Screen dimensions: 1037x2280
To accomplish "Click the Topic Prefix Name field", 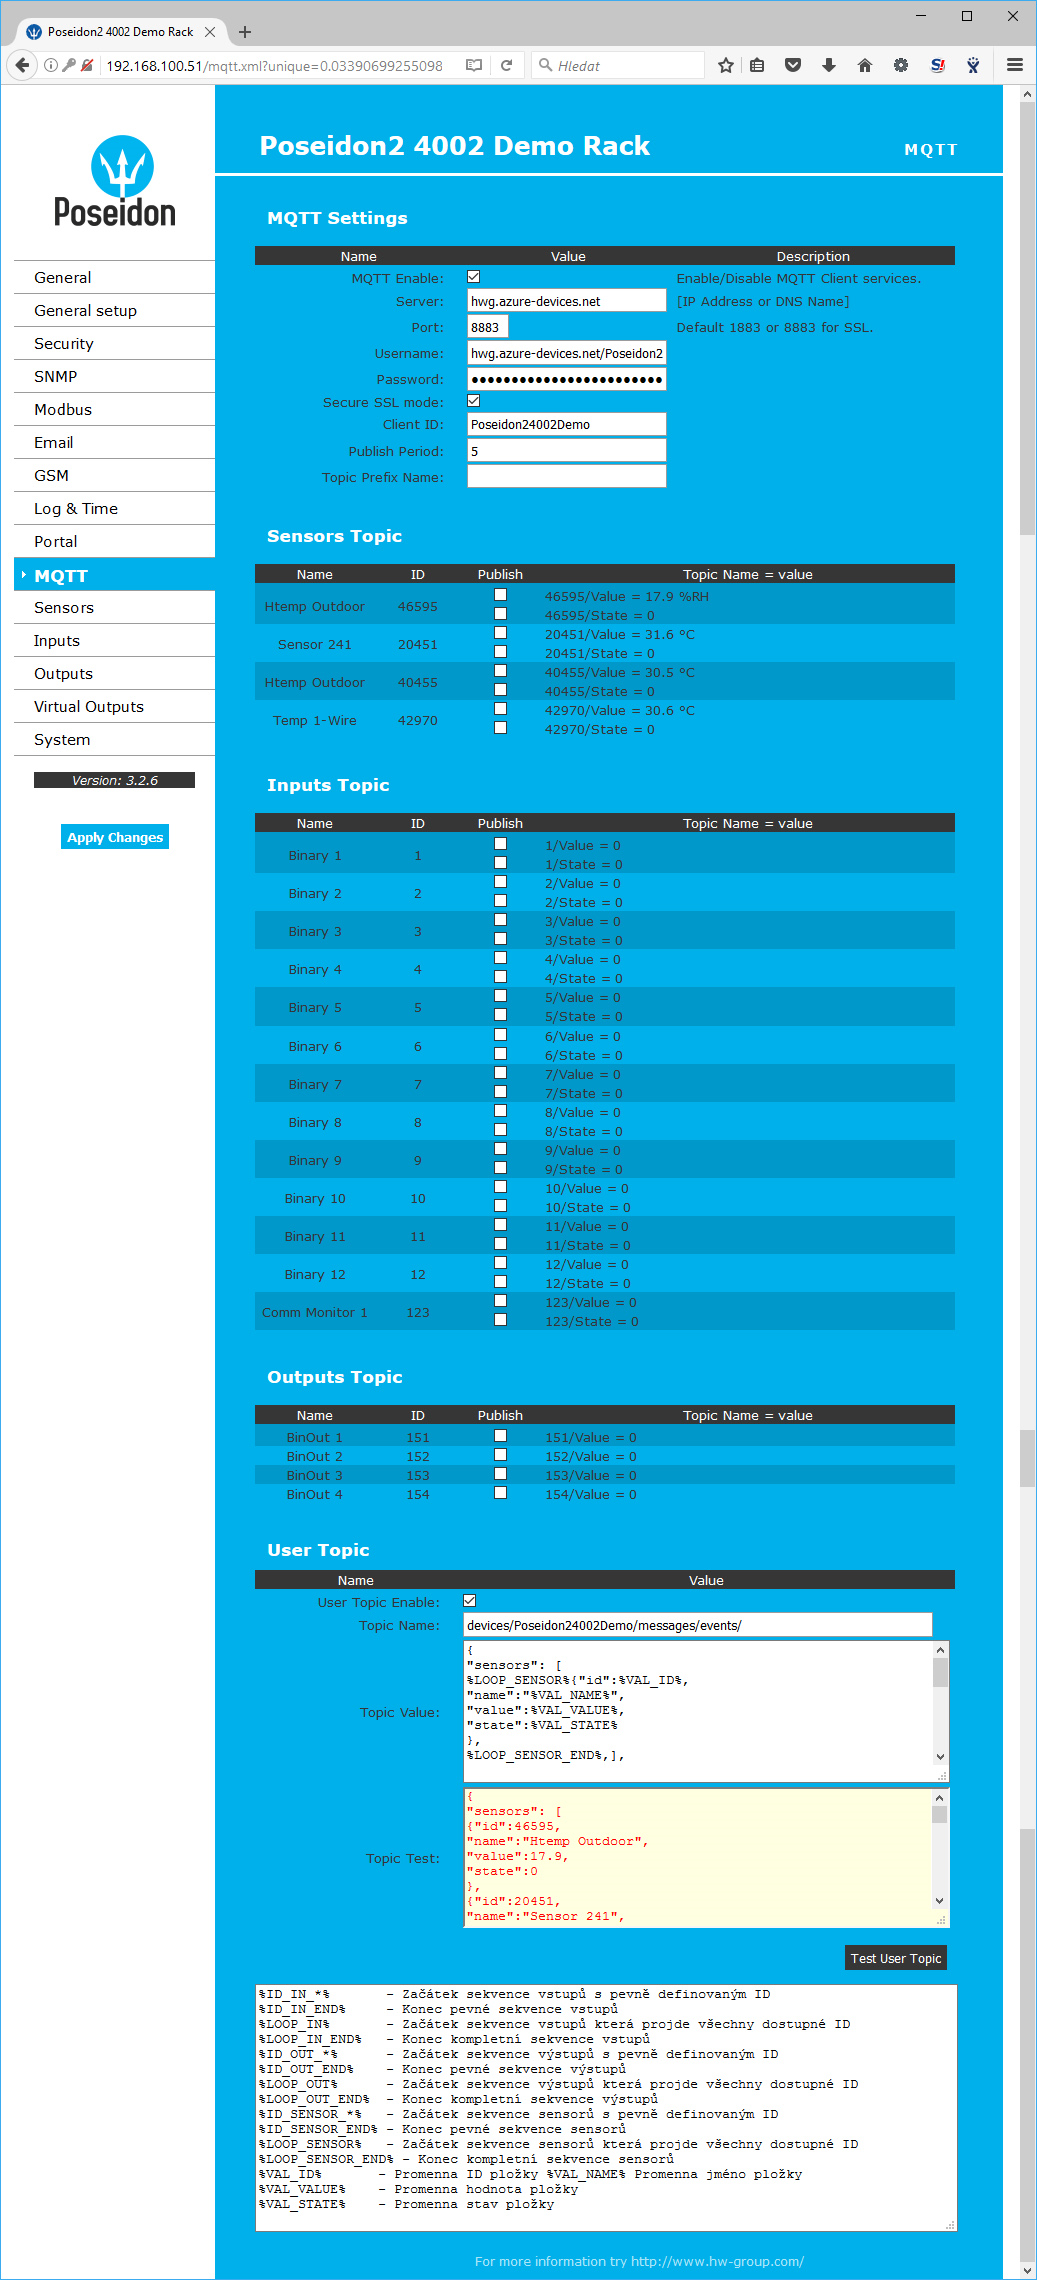I will click(x=567, y=477).
